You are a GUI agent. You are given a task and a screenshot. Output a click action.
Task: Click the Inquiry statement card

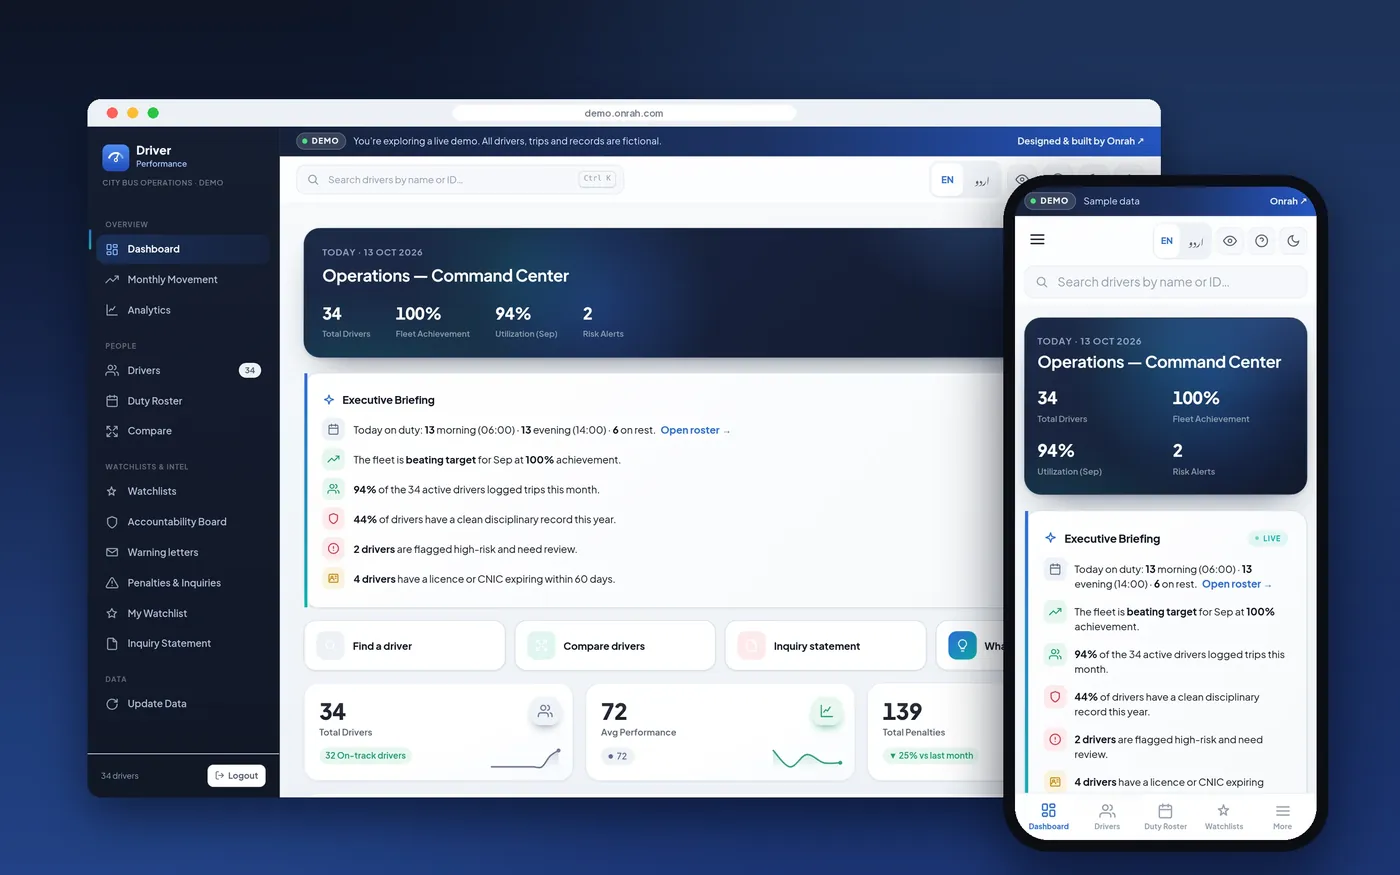[826, 646]
